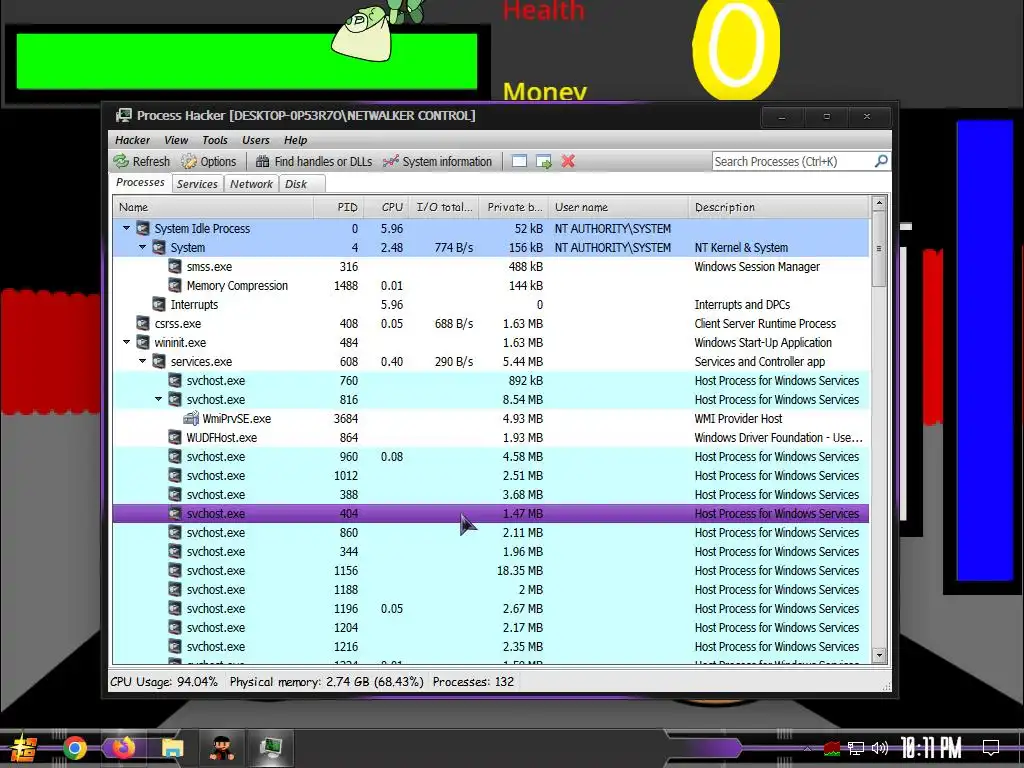
Task: Click the find window and thread icon
Action: click(543, 161)
